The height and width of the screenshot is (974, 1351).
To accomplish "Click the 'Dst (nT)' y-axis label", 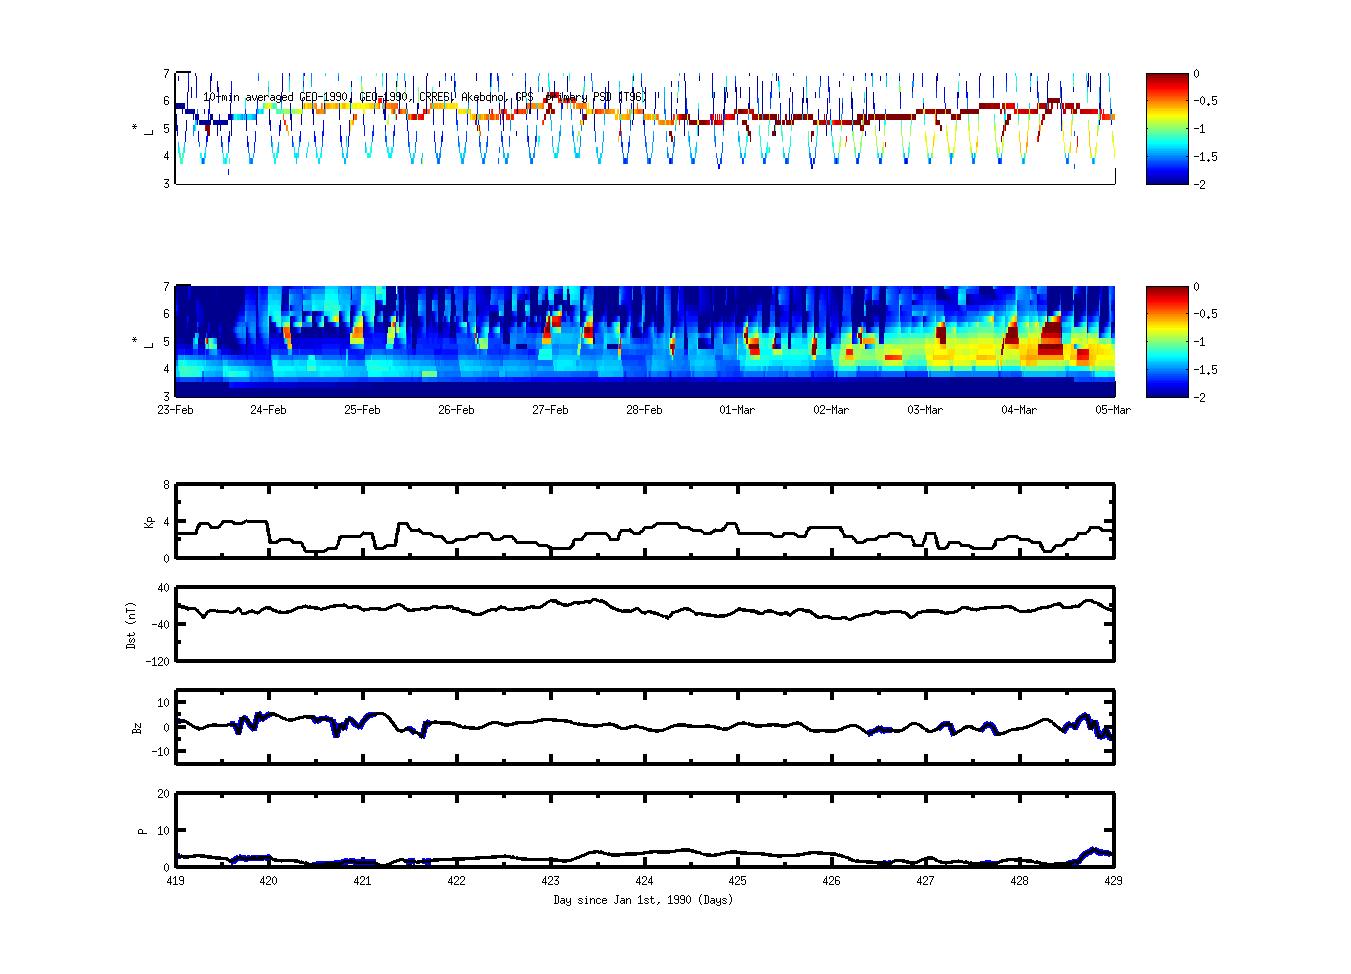I will tap(131, 625).
